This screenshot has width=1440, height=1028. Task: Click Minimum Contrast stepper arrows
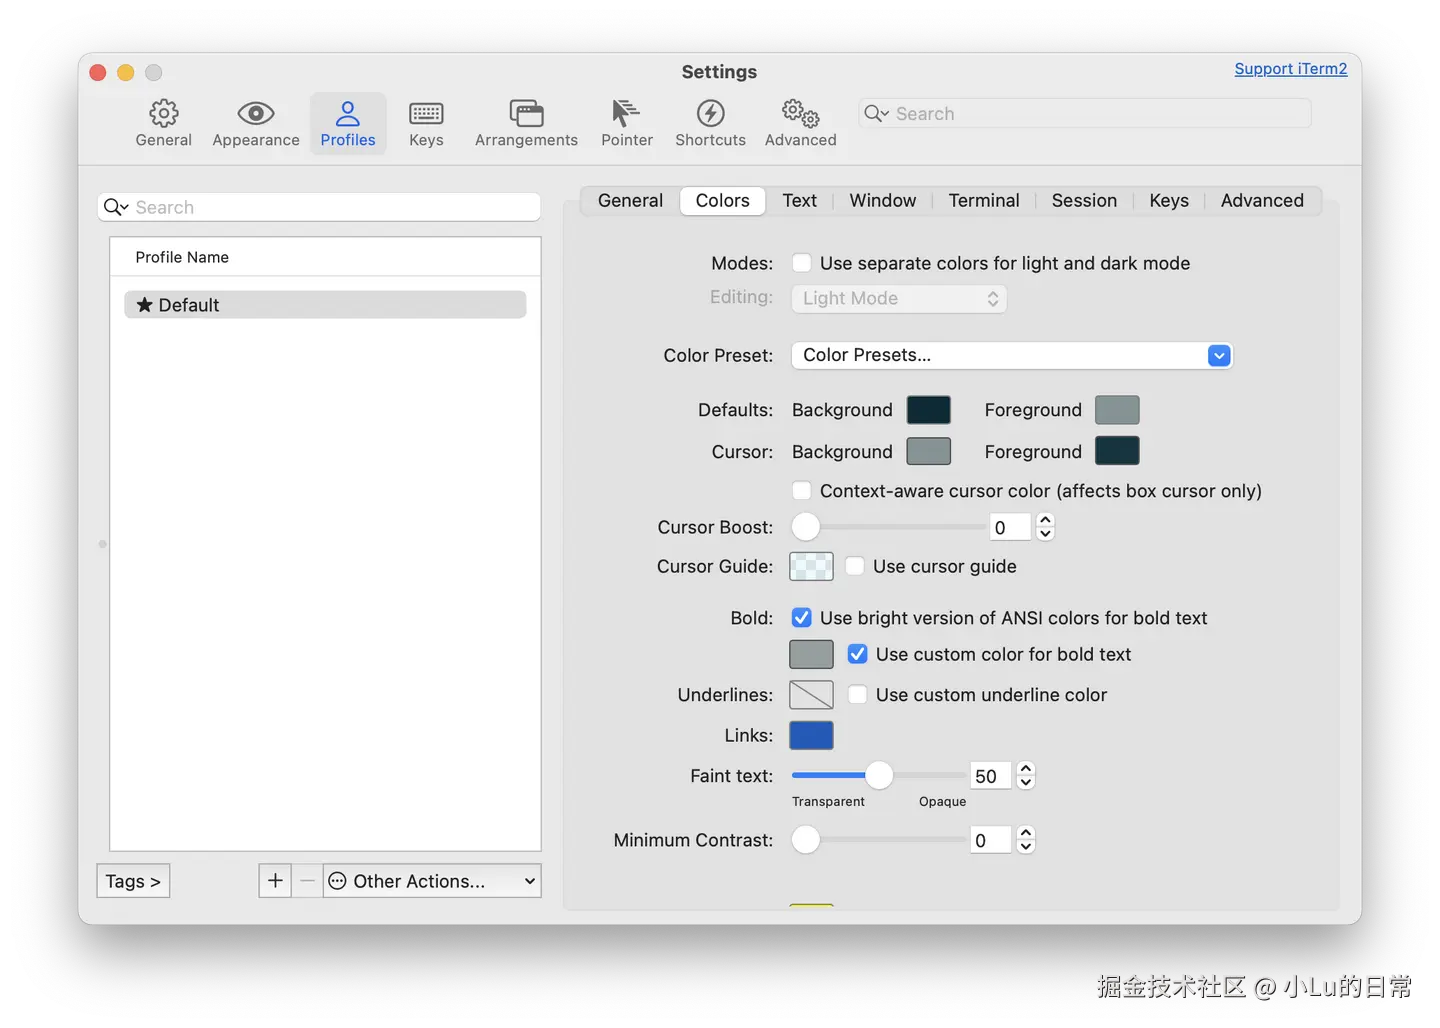(1026, 840)
